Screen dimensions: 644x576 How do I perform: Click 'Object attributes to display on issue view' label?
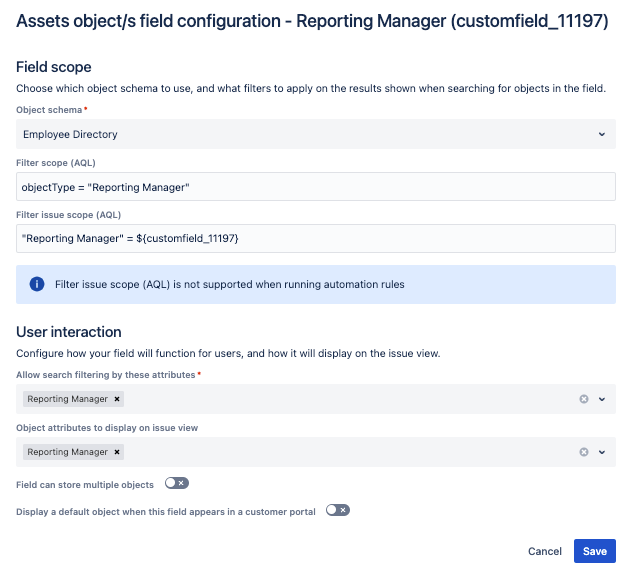click(107, 428)
